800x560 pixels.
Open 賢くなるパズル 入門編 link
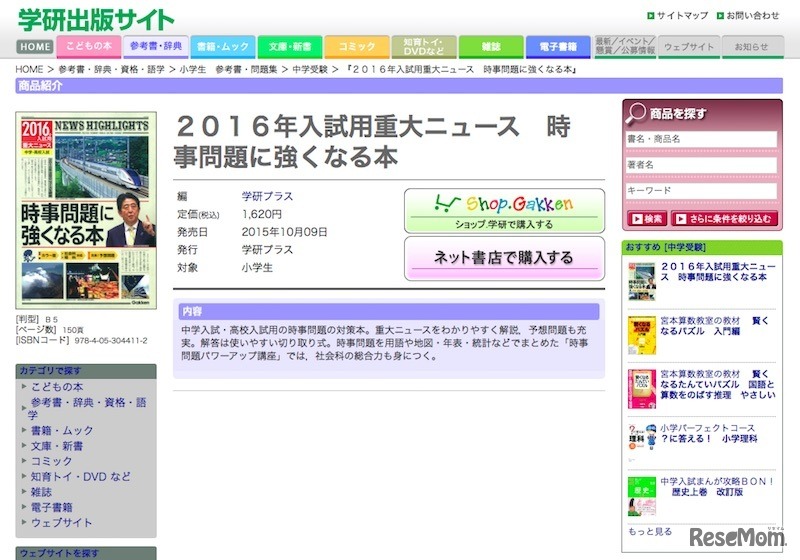714,326
